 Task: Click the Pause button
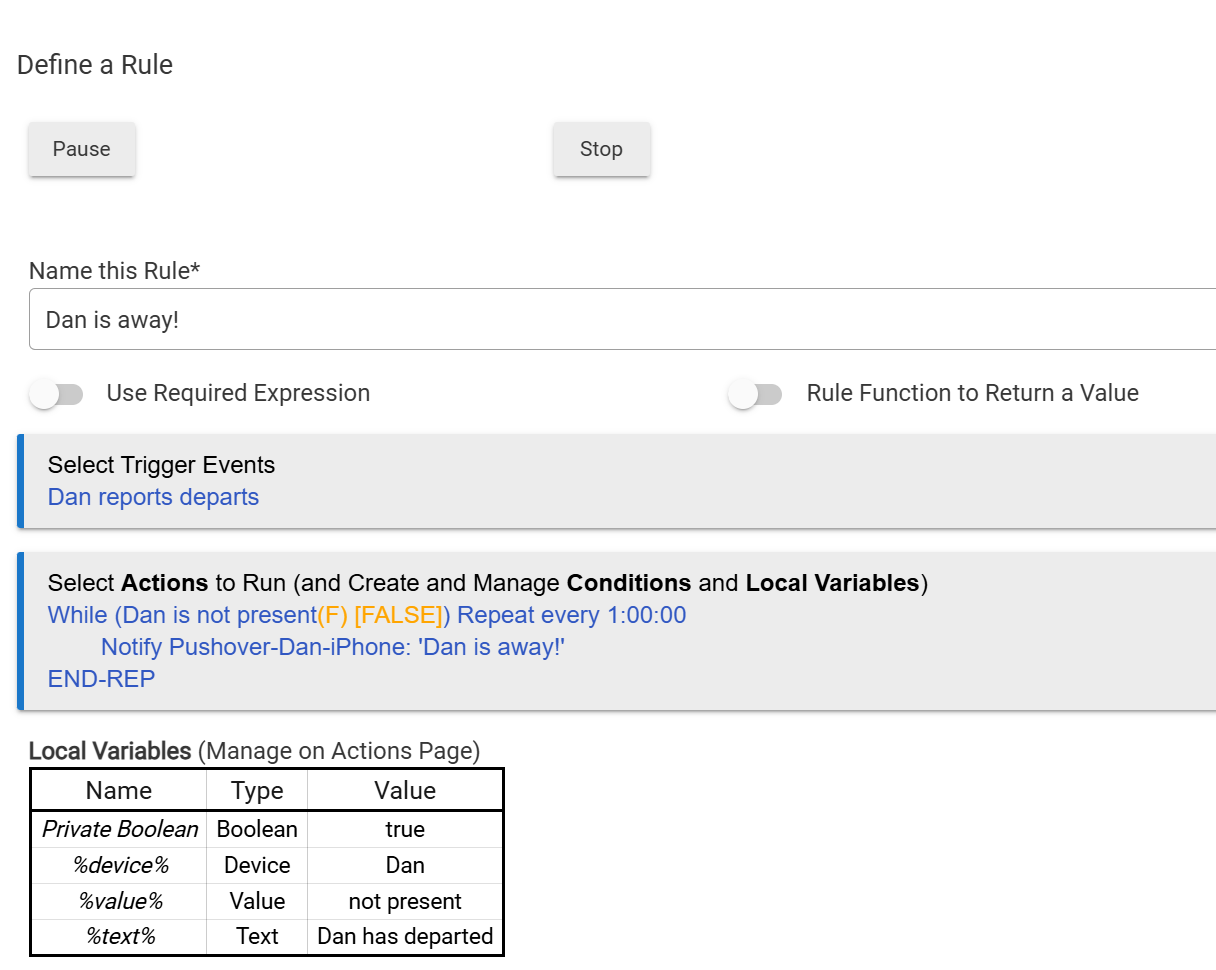pos(81,149)
